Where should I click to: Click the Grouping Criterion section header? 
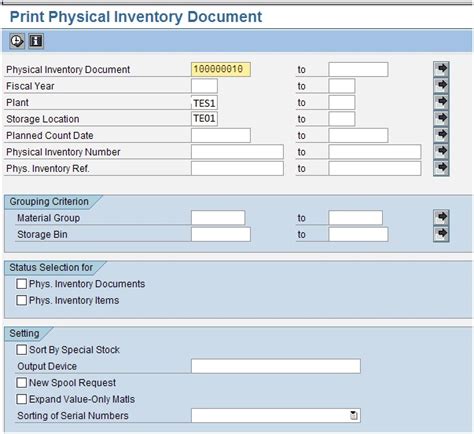pos(49,201)
